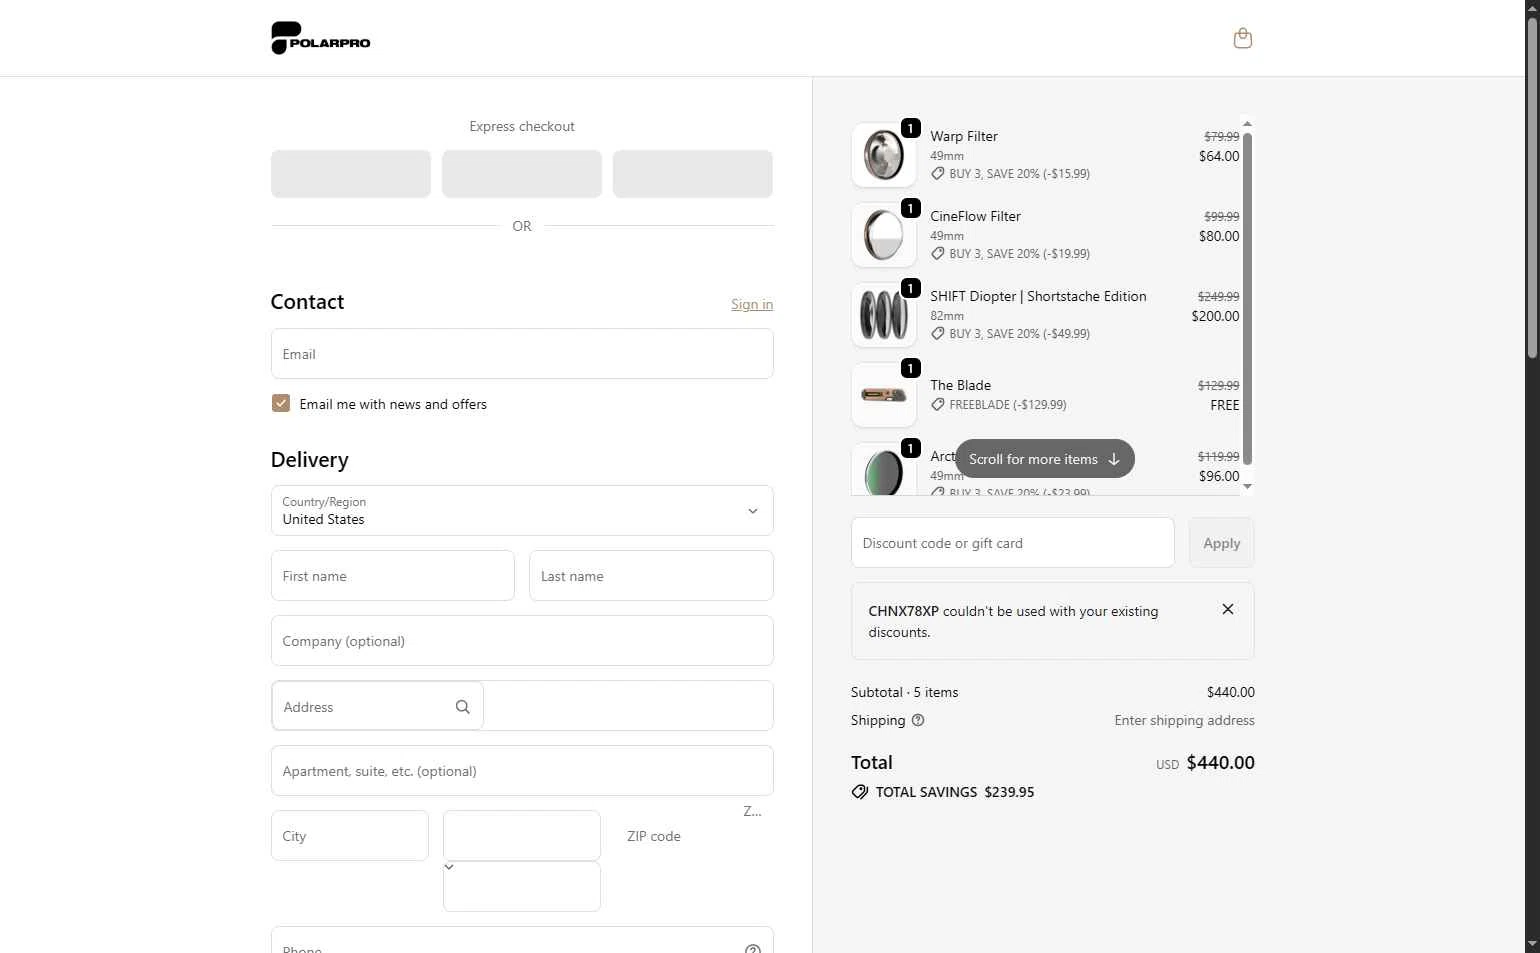
Task: Click the address search magnifier icon
Action: (462, 707)
